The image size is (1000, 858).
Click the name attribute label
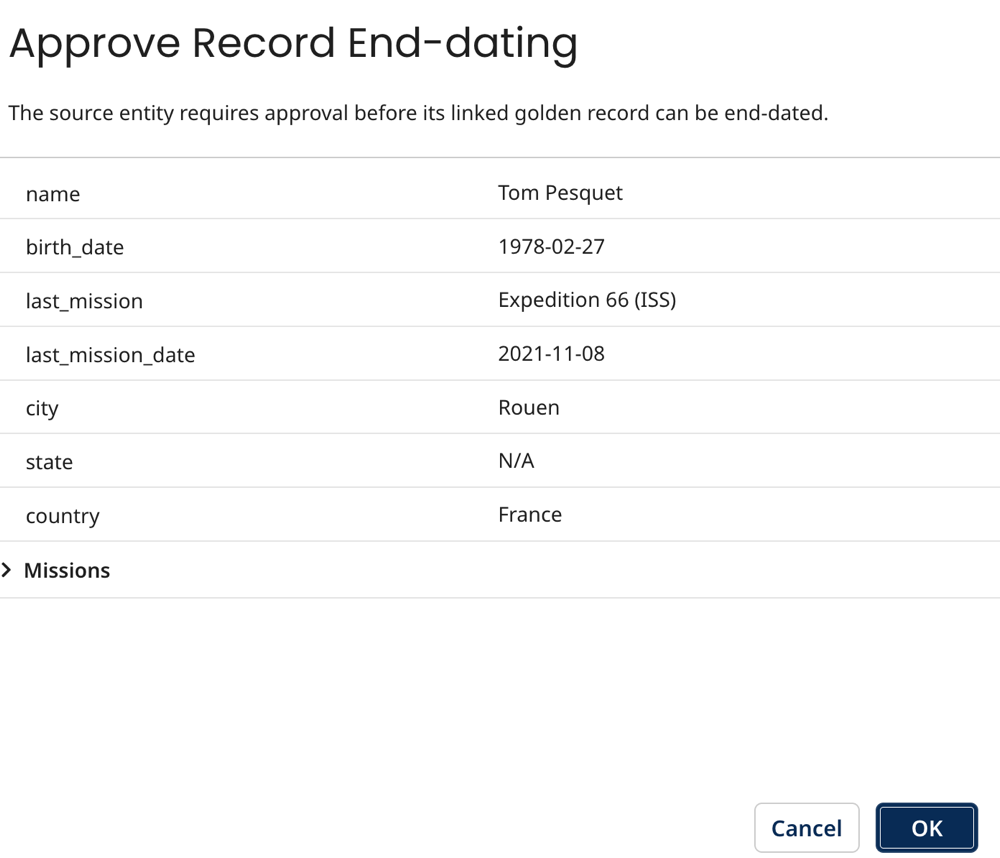click(52, 193)
